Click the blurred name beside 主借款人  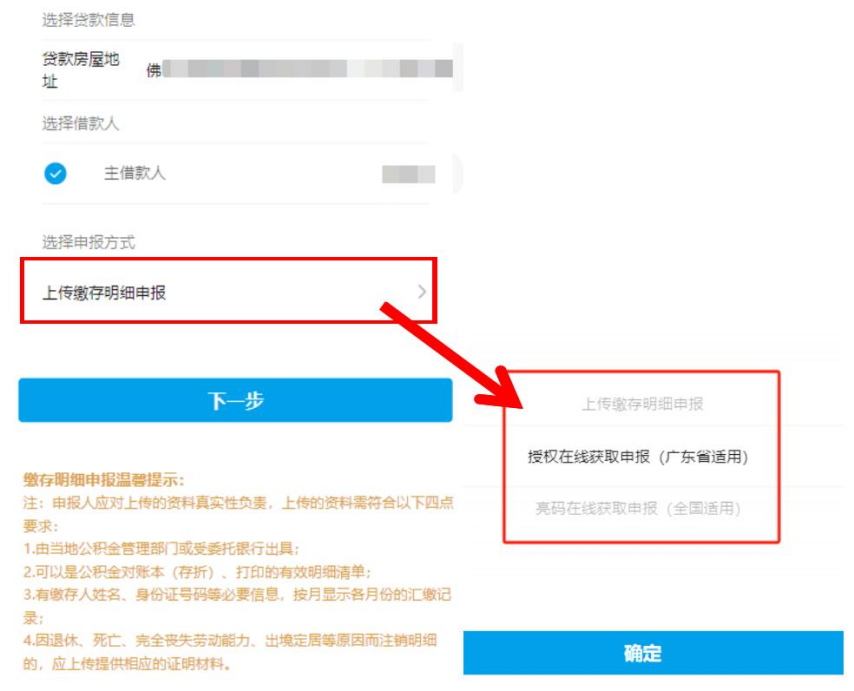coord(408,174)
